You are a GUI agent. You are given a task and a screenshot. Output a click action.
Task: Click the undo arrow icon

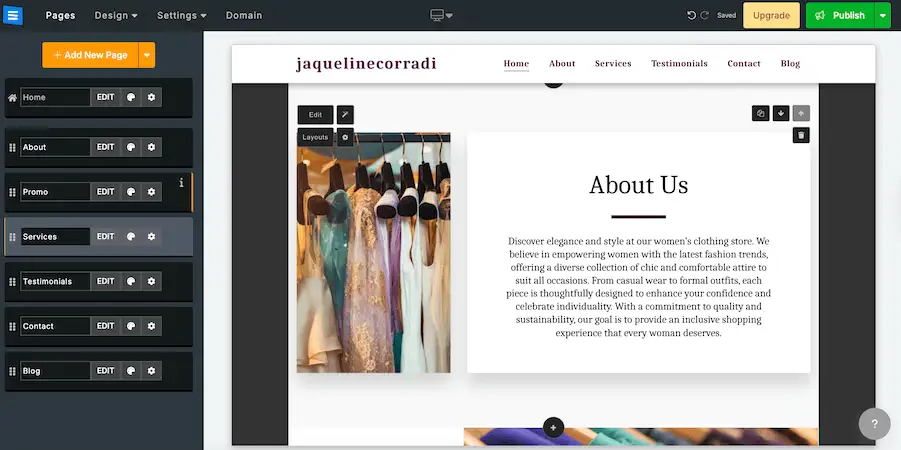click(x=691, y=16)
